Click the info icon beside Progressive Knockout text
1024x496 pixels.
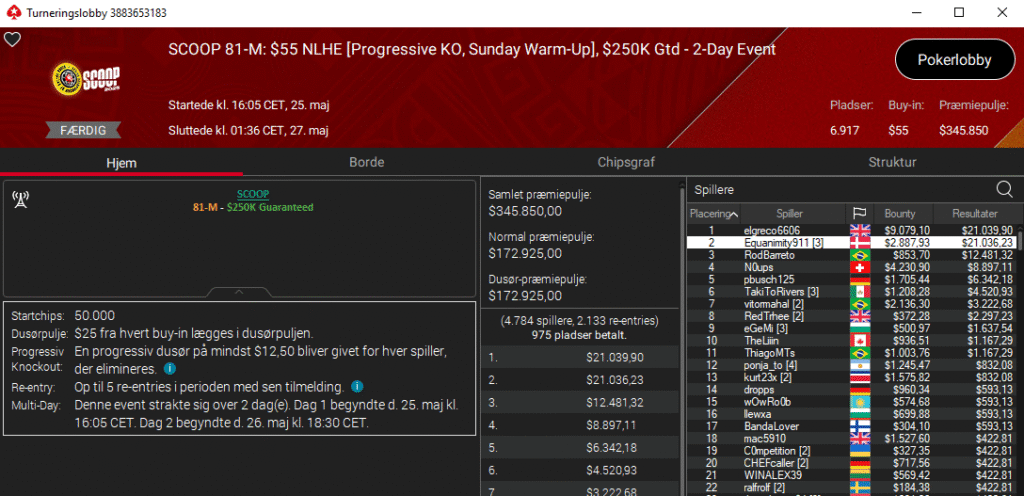pos(170,369)
